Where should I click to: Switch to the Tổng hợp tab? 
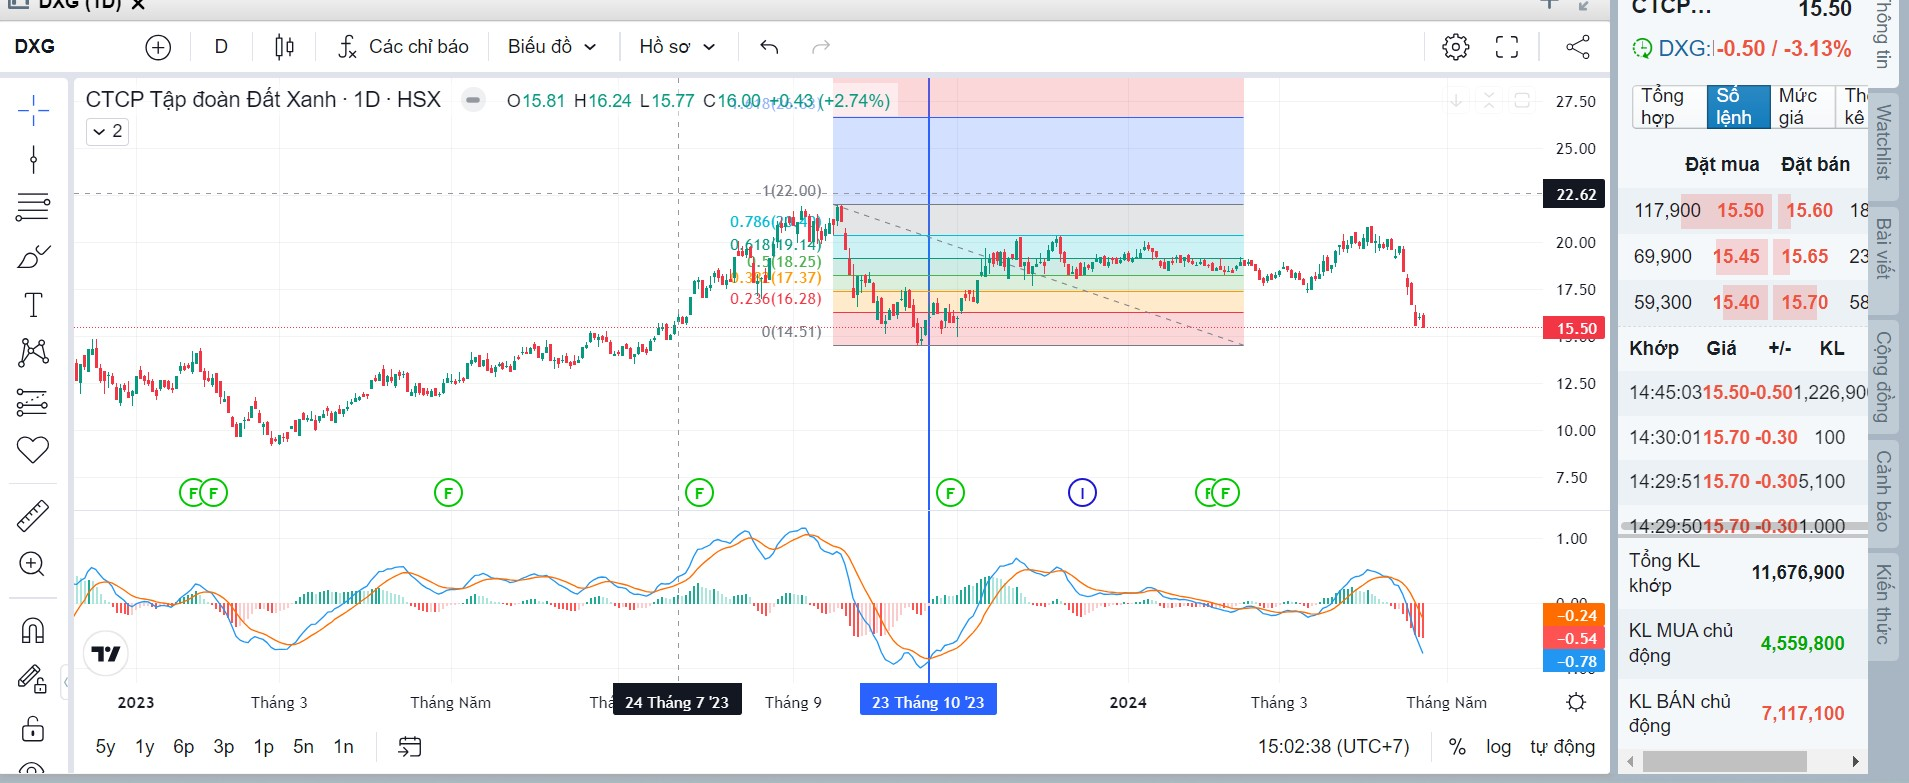tap(1667, 106)
